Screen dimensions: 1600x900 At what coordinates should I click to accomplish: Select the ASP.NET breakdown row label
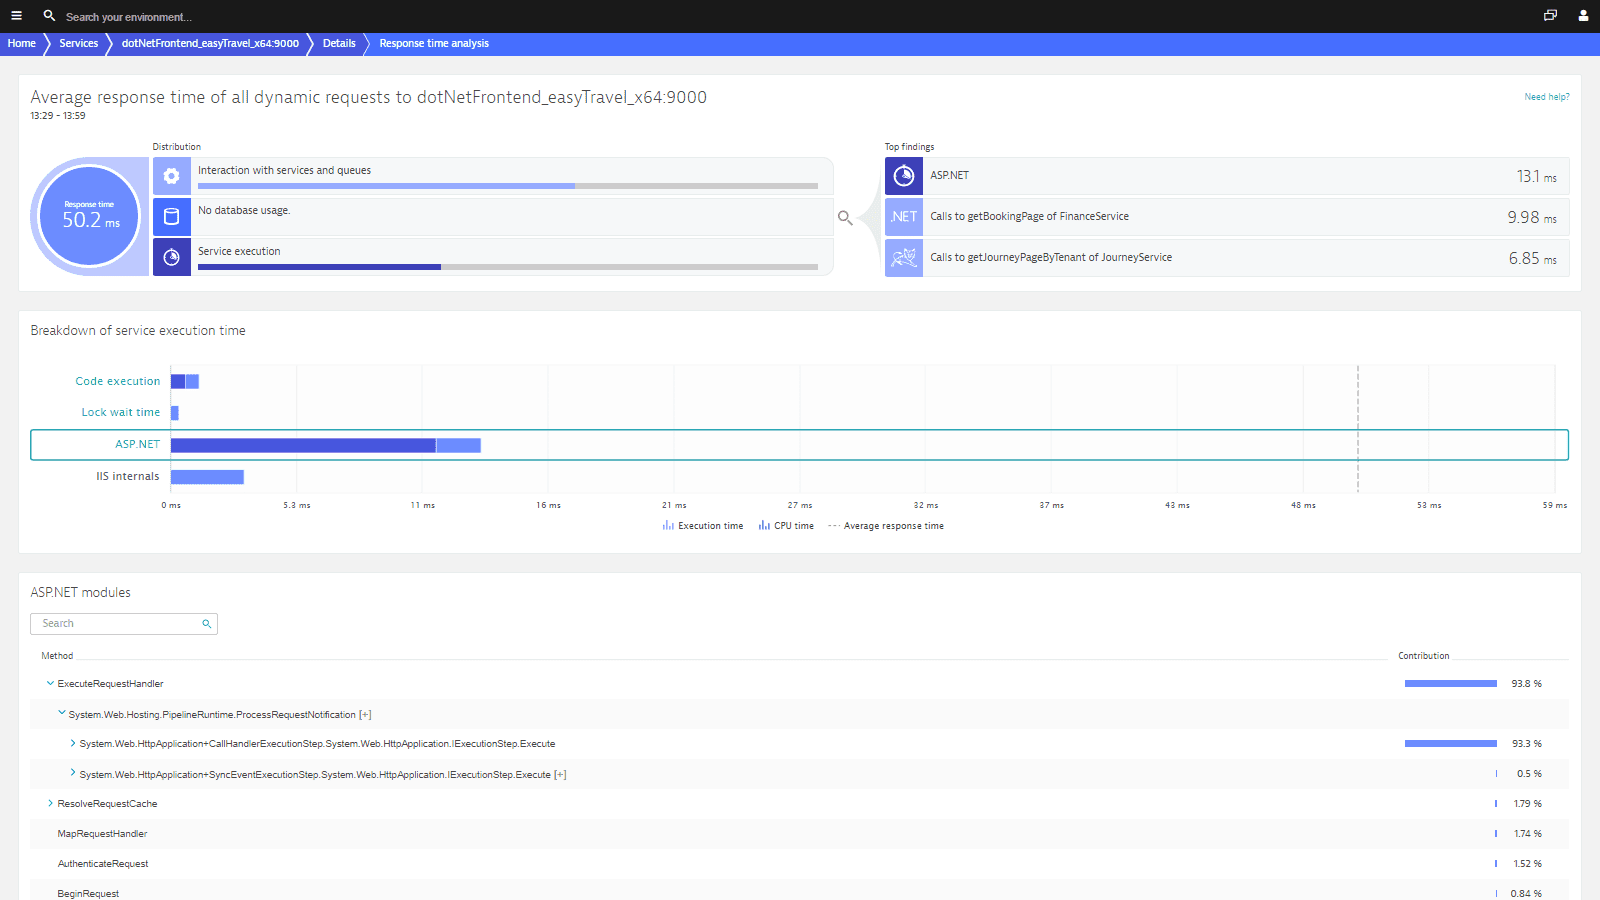(x=137, y=444)
